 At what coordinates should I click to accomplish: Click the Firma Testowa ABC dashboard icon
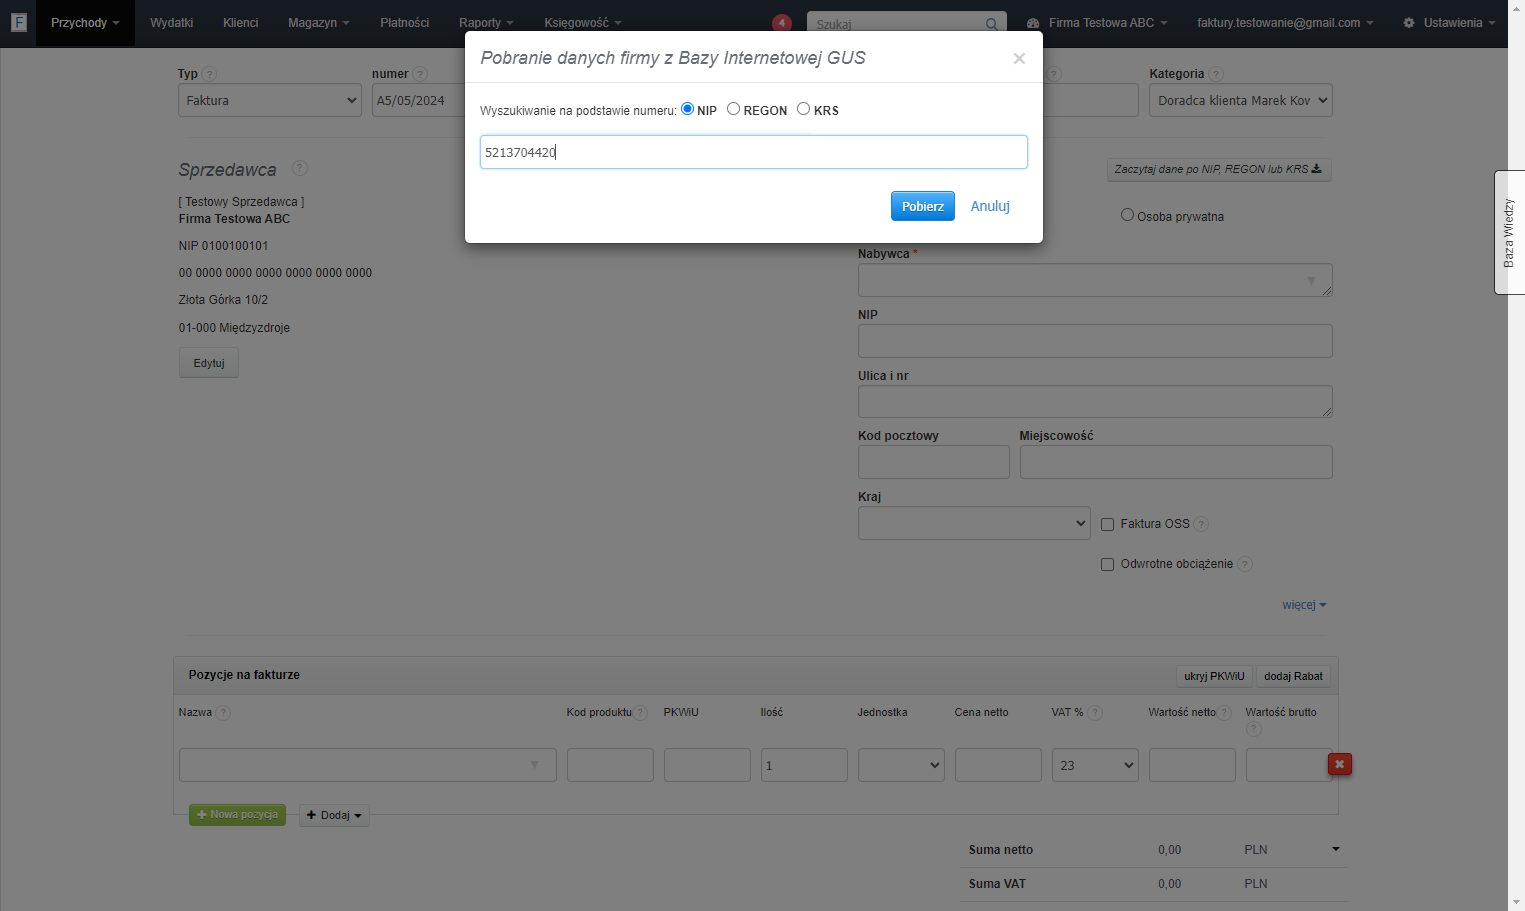[1033, 23]
